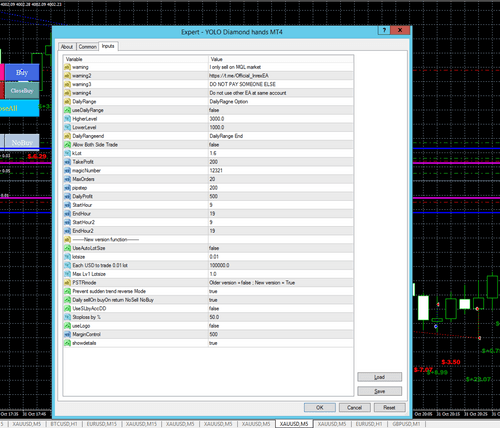This screenshot has width=500, height=428.
Task: Click the icon beside UseAutoLotSize variable
Action: pos(68,248)
